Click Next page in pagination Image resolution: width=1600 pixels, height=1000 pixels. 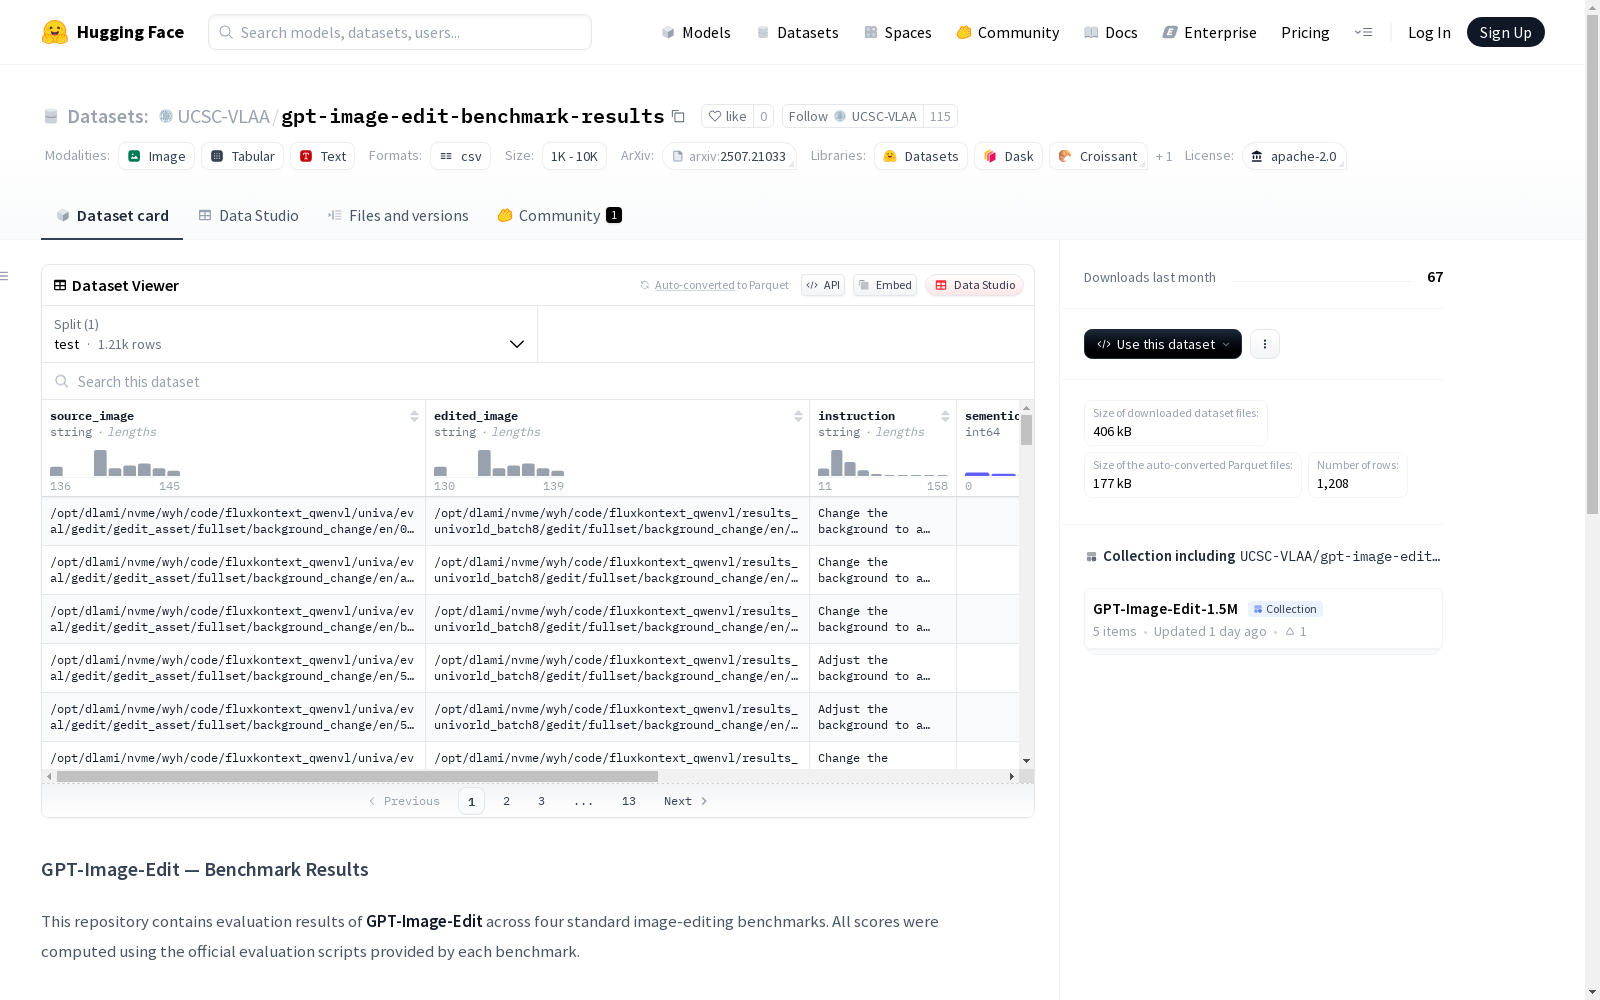click(x=686, y=801)
